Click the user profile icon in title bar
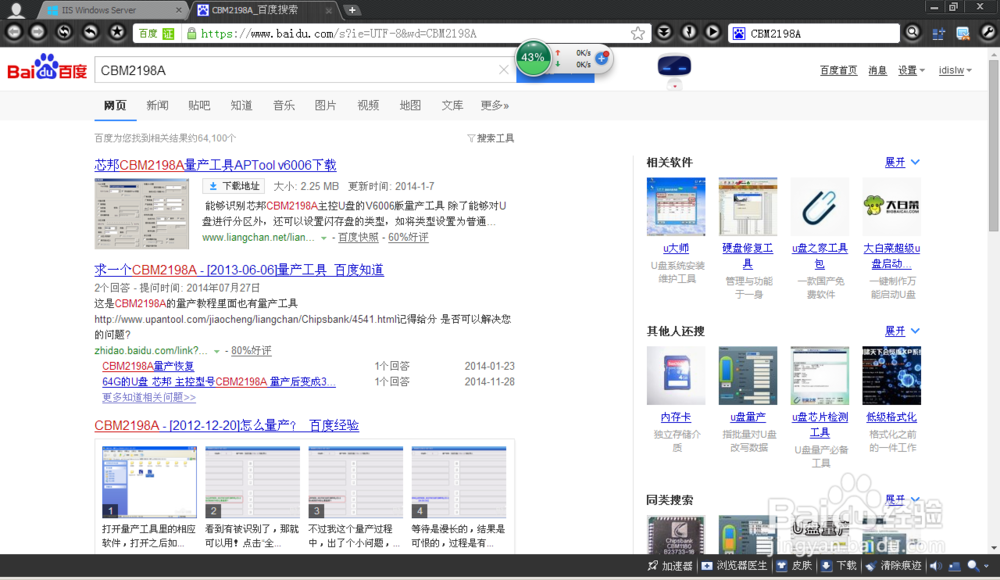This screenshot has width=1000, height=580. [x=16, y=10]
